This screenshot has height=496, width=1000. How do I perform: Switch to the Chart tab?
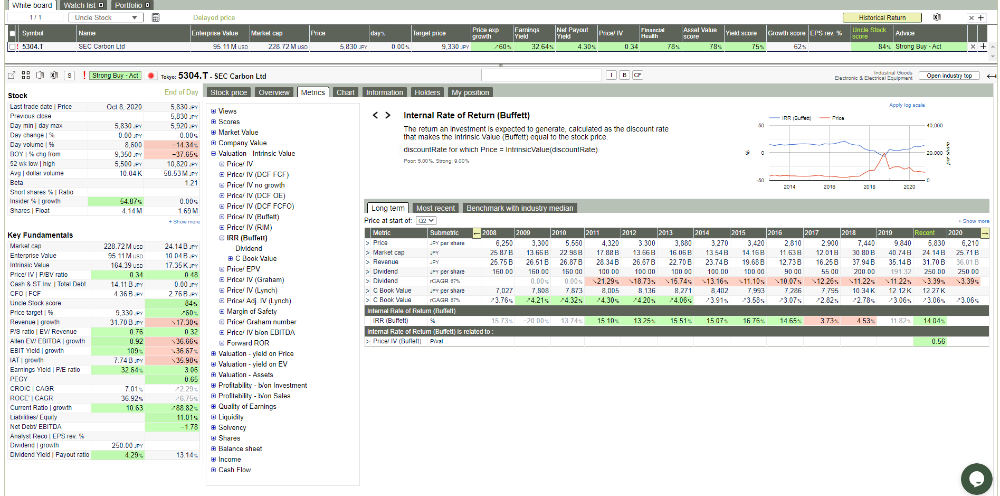[345, 92]
